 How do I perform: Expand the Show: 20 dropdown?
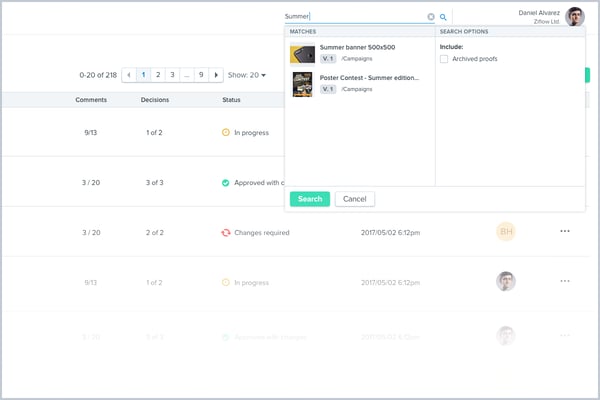(x=247, y=75)
